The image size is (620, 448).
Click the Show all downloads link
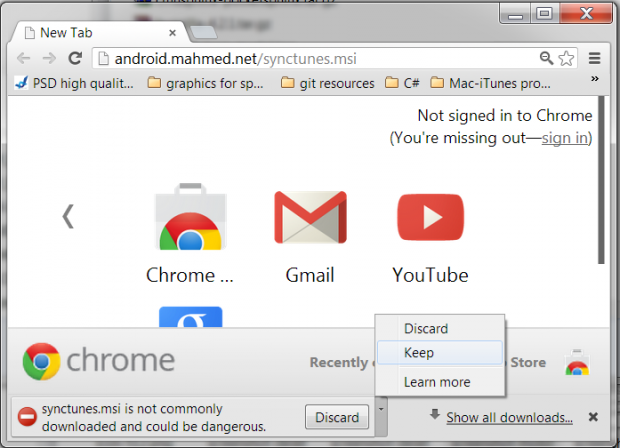click(509, 418)
